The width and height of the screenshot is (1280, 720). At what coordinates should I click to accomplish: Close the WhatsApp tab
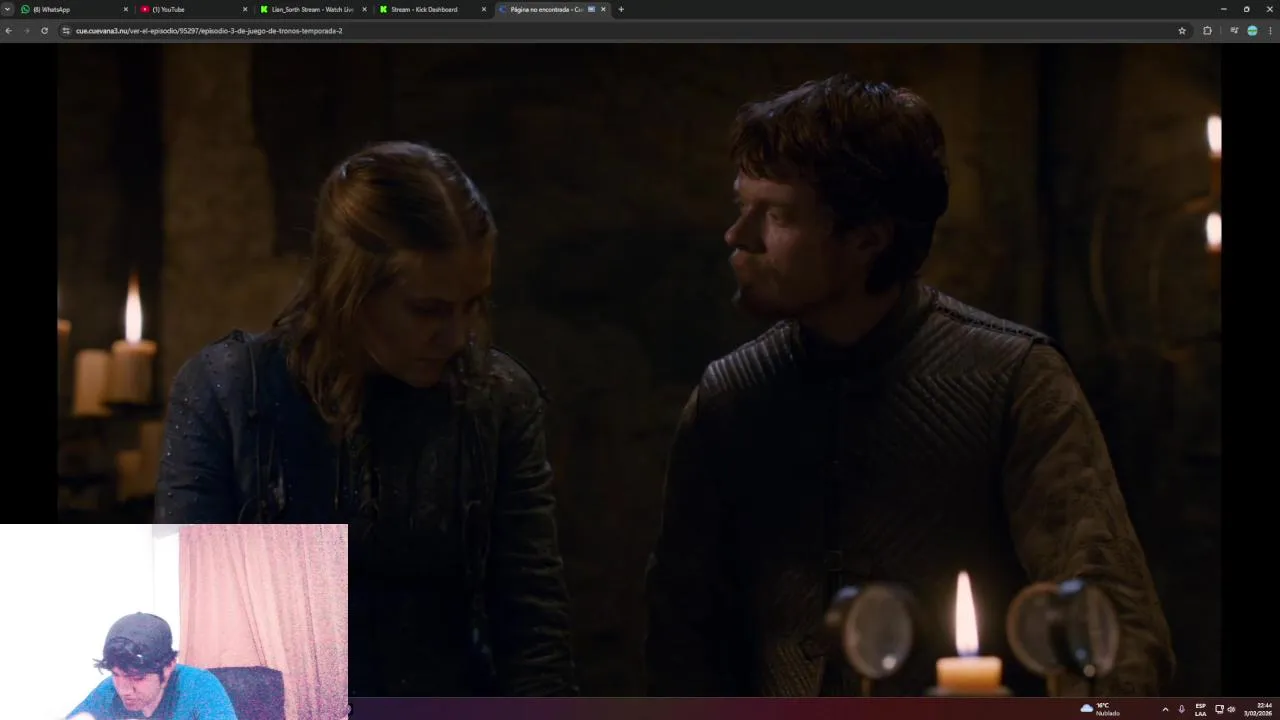(x=126, y=9)
